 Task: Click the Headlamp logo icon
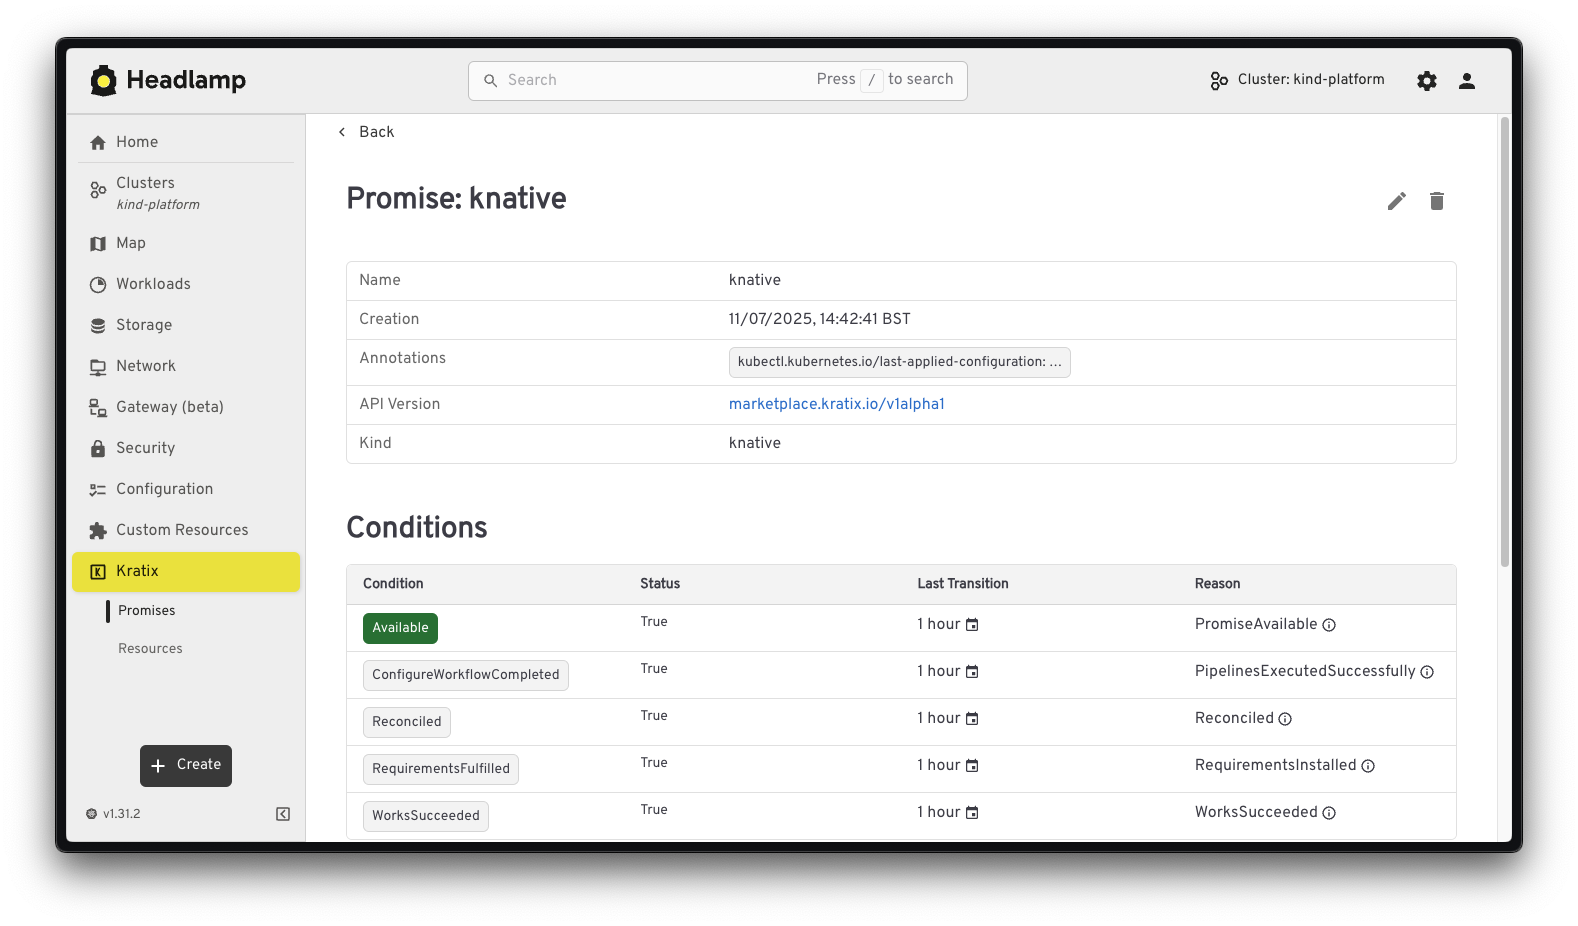(103, 80)
